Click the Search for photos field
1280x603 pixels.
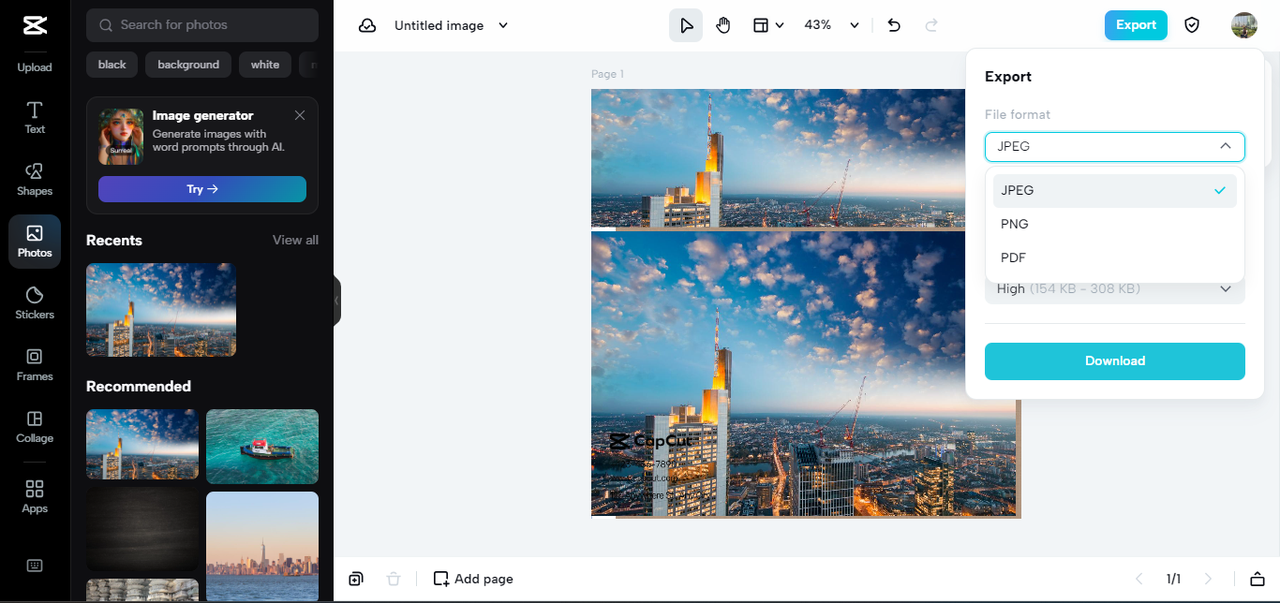202,25
